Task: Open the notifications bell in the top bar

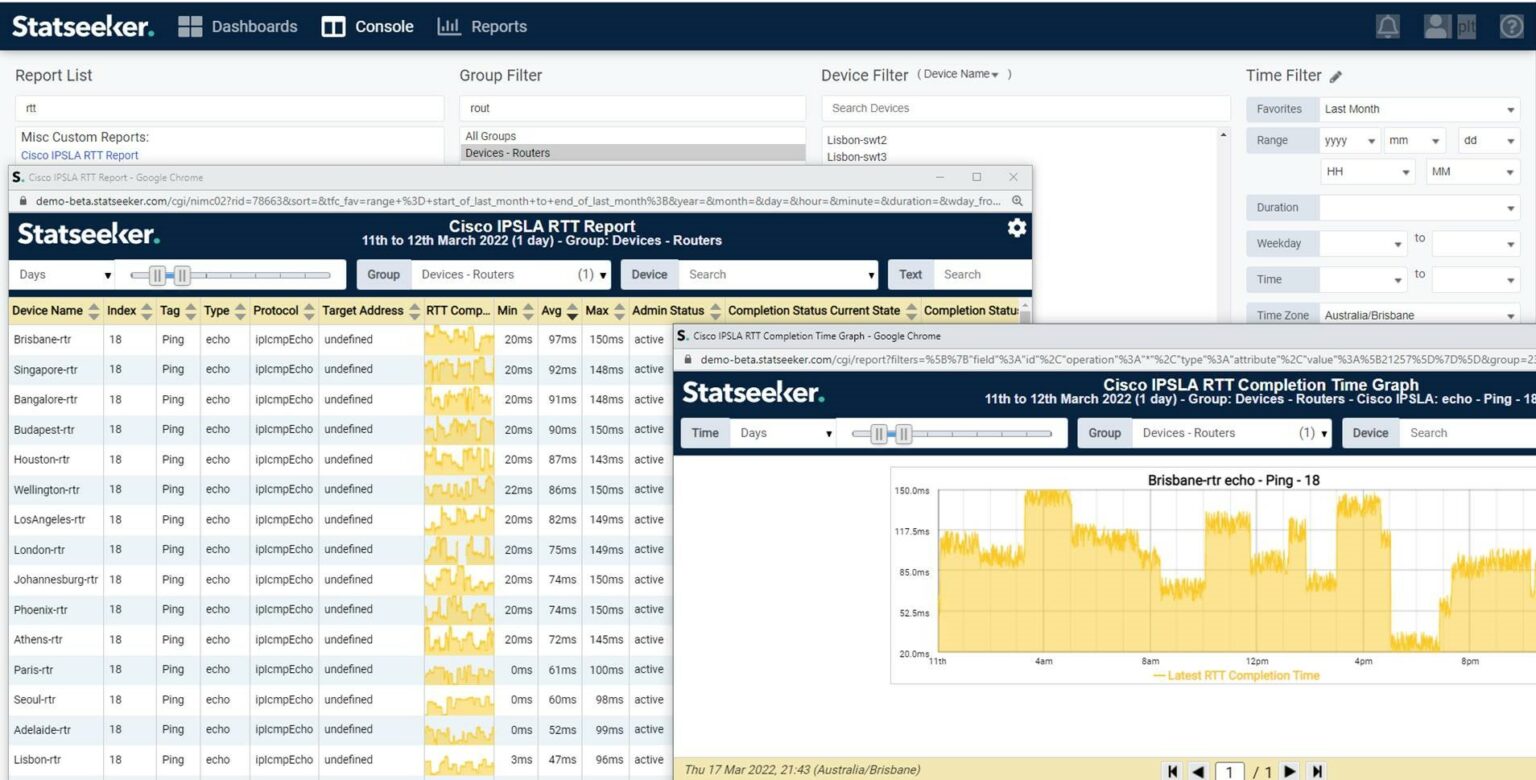Action: tap(1388, 27)
